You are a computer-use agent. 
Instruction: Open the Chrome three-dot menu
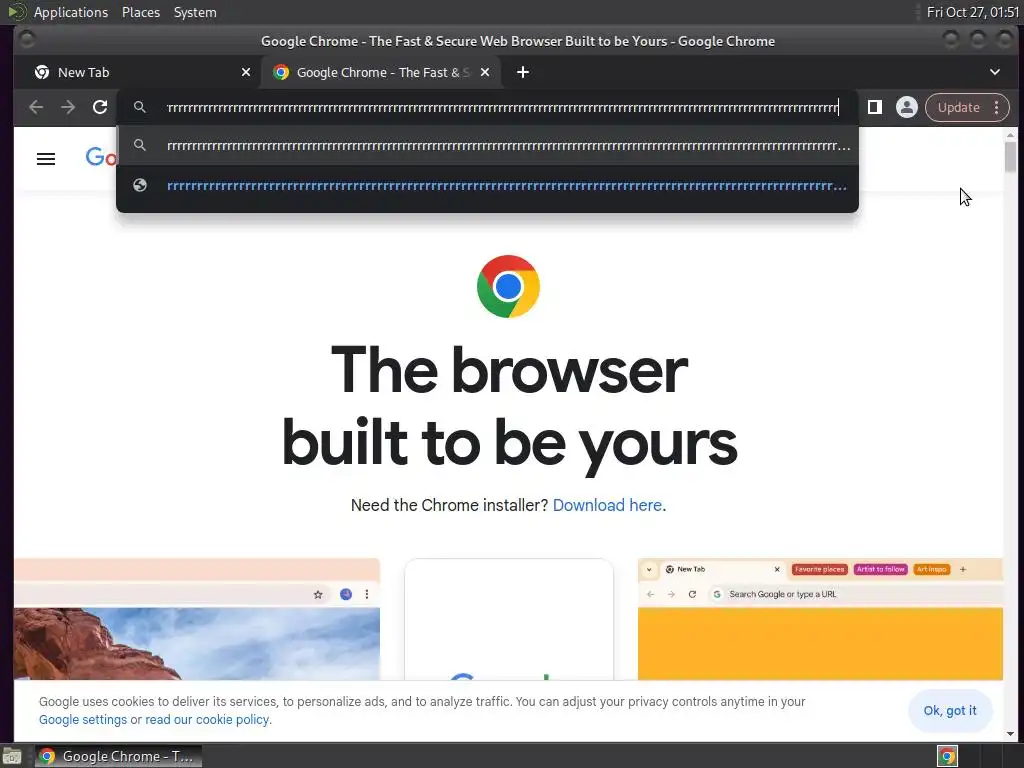click(997, 107)
